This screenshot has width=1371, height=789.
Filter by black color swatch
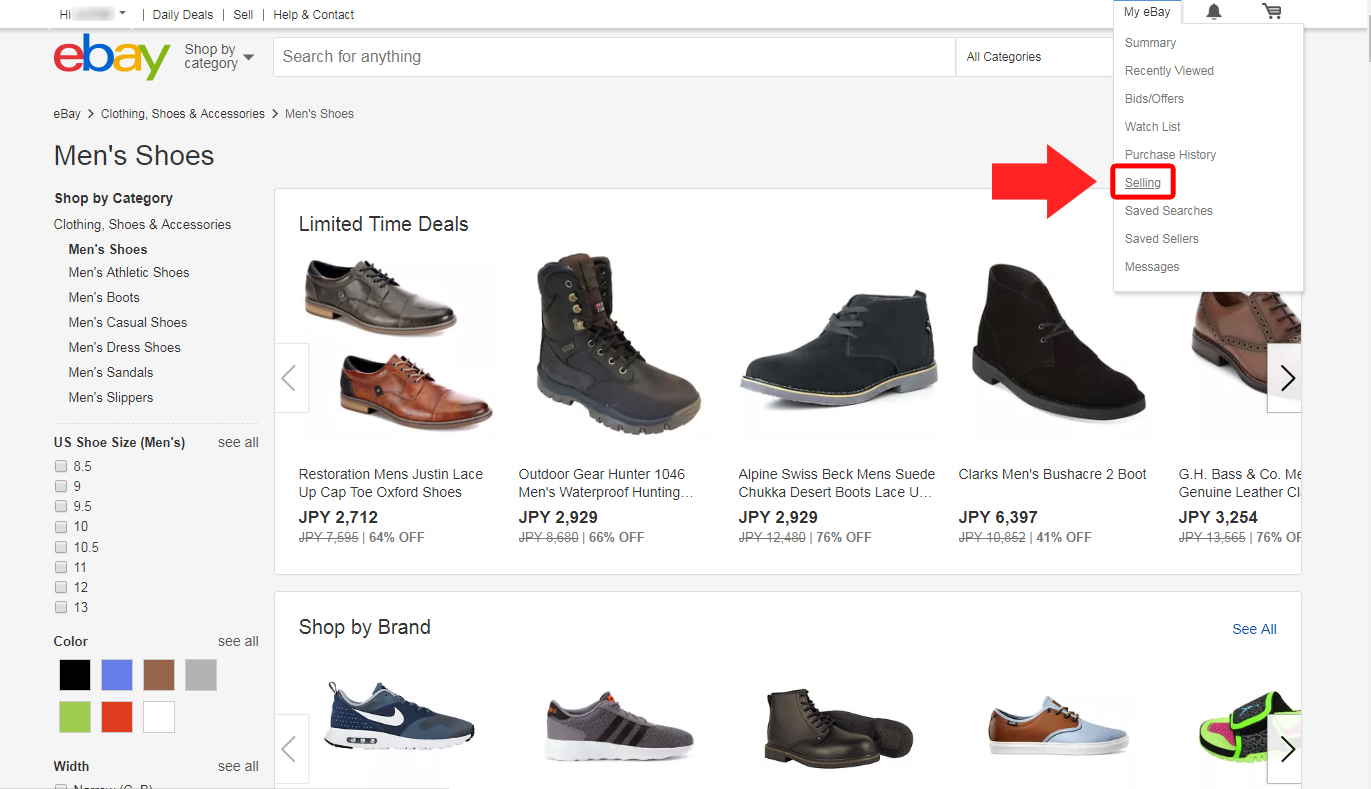[x=74, y=675]
